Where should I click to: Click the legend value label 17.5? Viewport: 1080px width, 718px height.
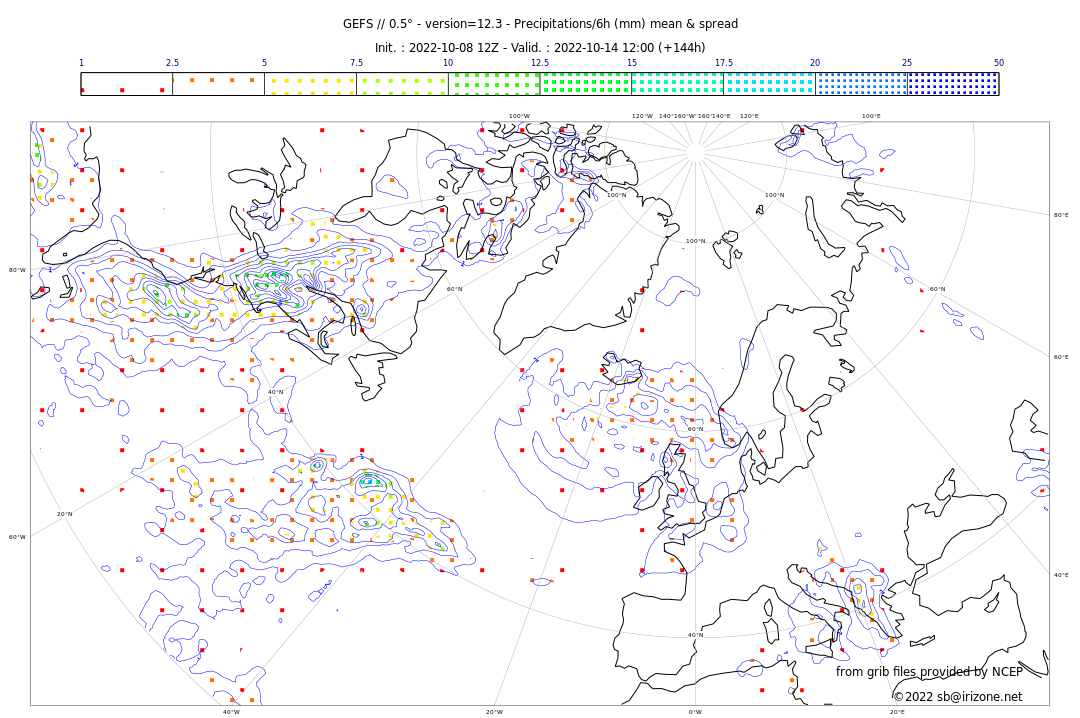(x=724, y=63)
